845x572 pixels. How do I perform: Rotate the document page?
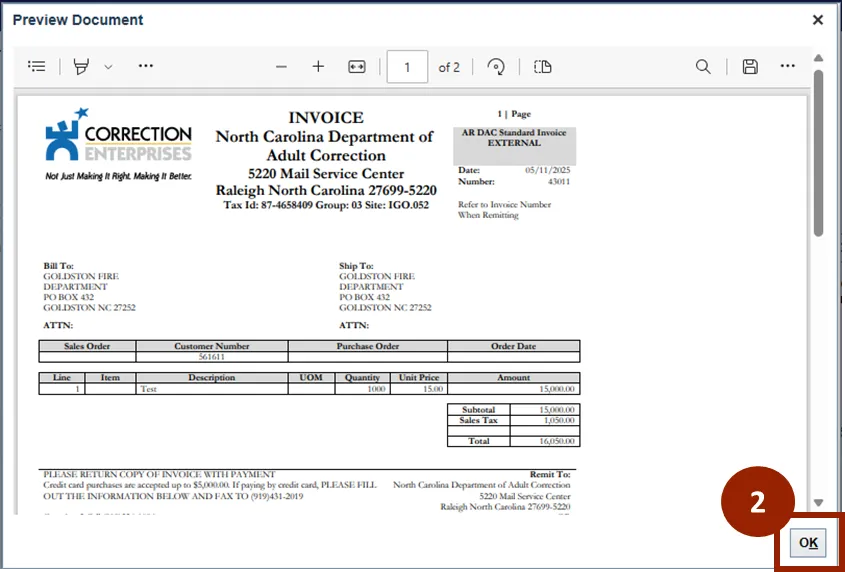point(495,67)
